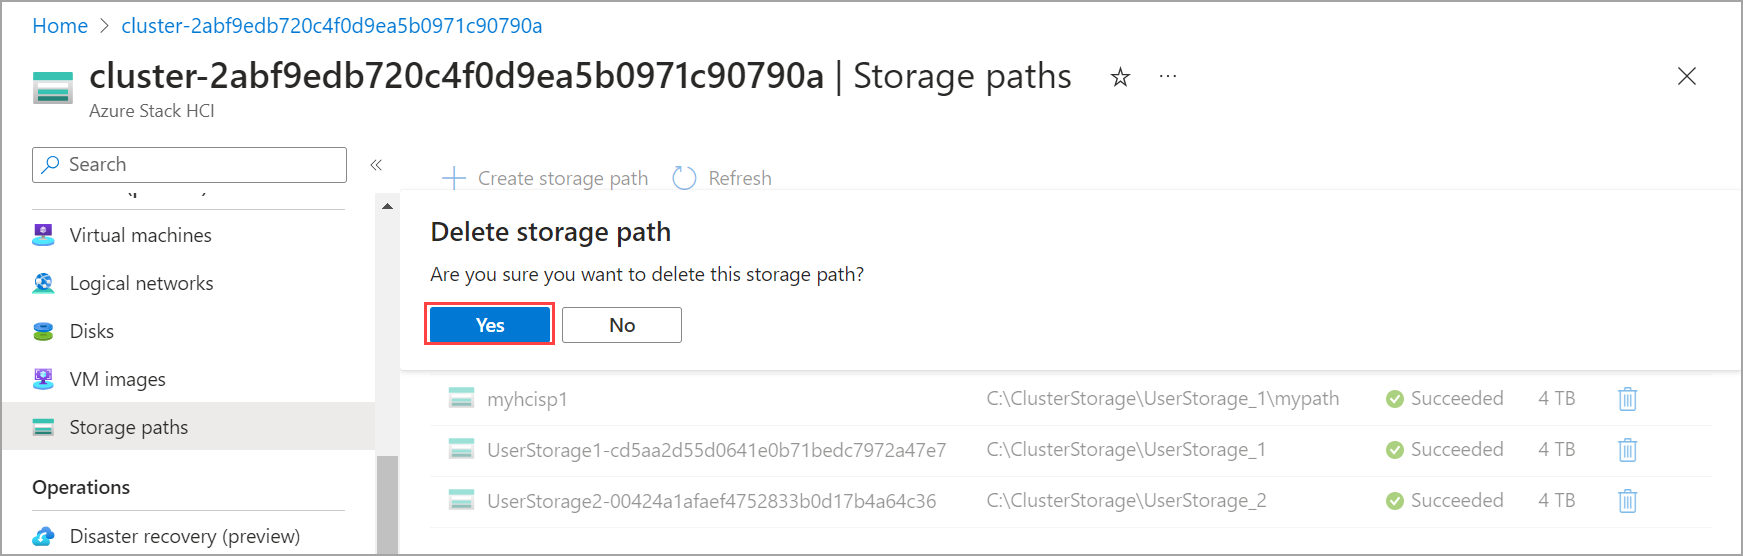Cancel deletion with No button
1743x556 pixels.
coord(621,325)
